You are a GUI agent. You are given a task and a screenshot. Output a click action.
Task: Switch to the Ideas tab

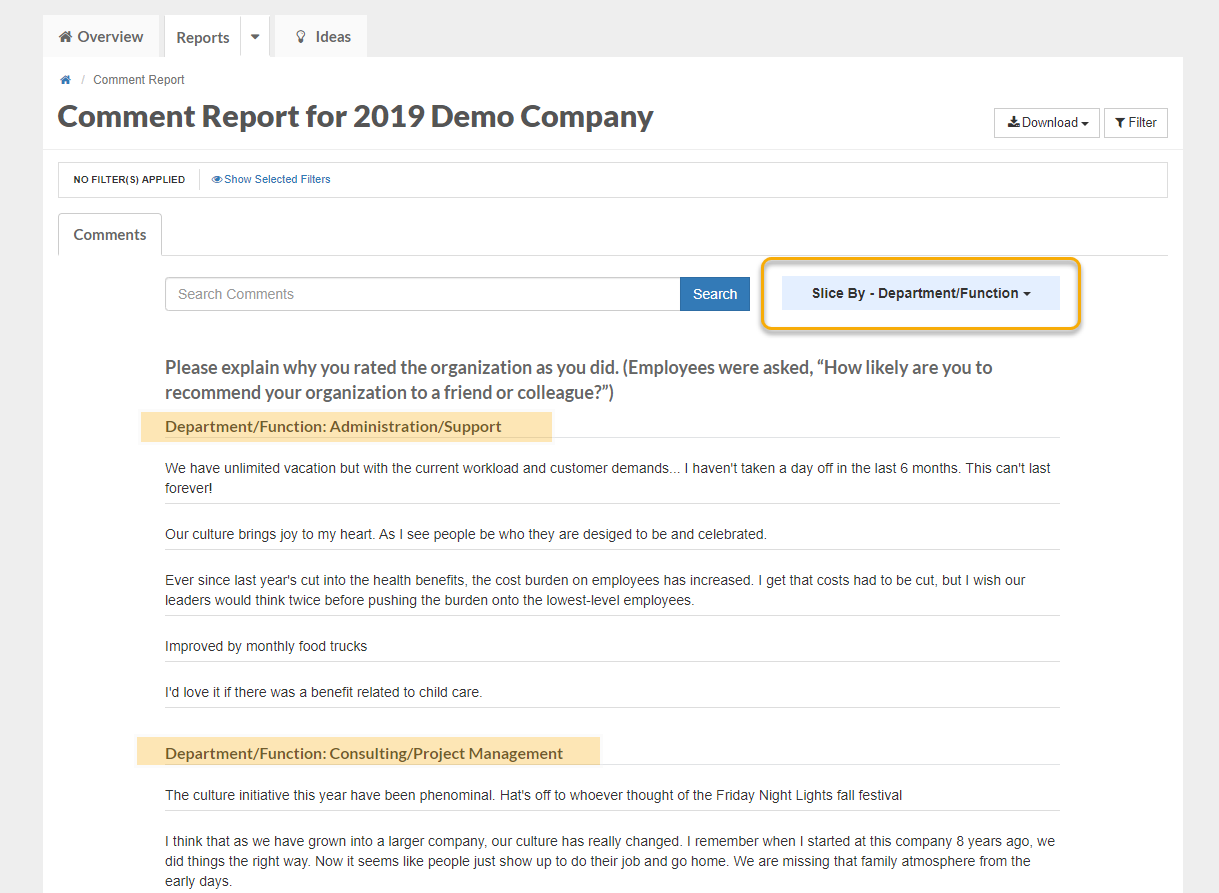point(322,37)
